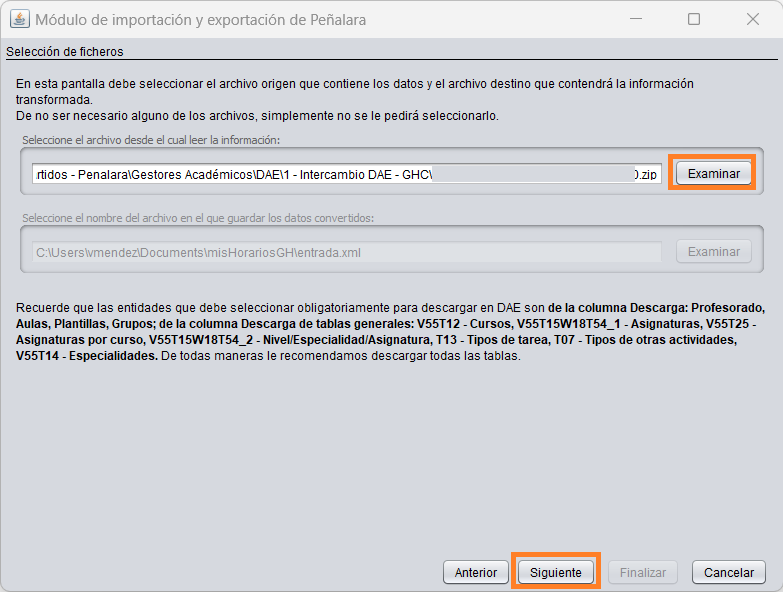Click 'De no ser necesario alguno' sentence
The width and height of the screenshot is (783, 592).
[257, 116]
